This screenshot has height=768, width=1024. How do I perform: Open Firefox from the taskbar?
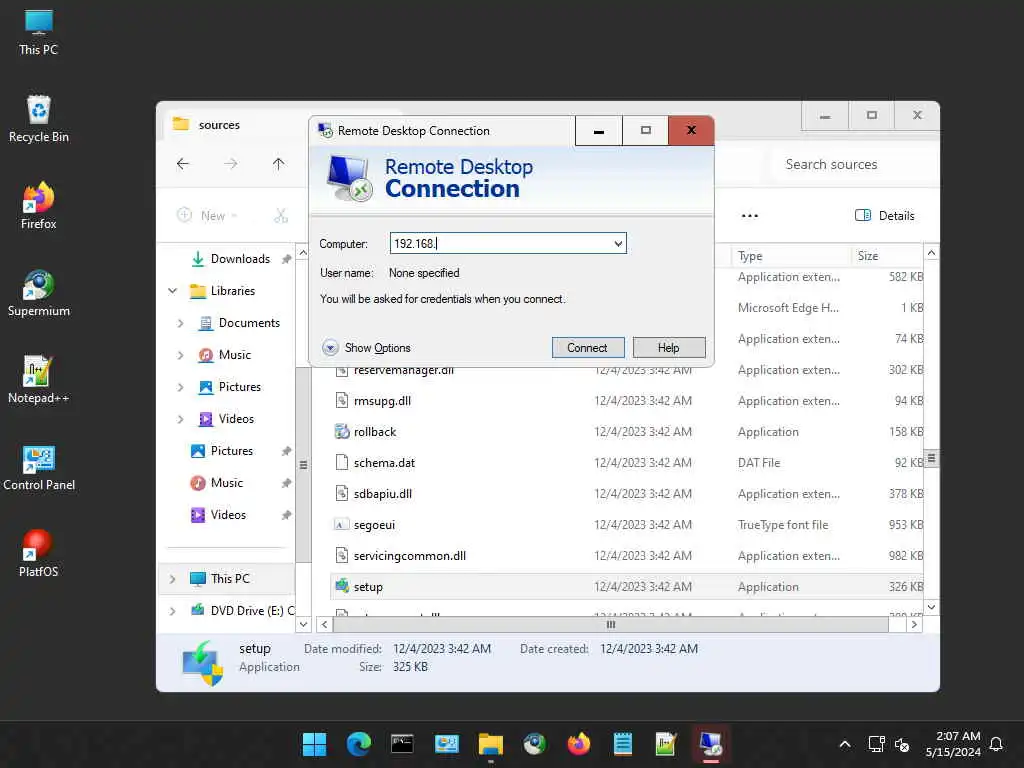tap(579, 744)
